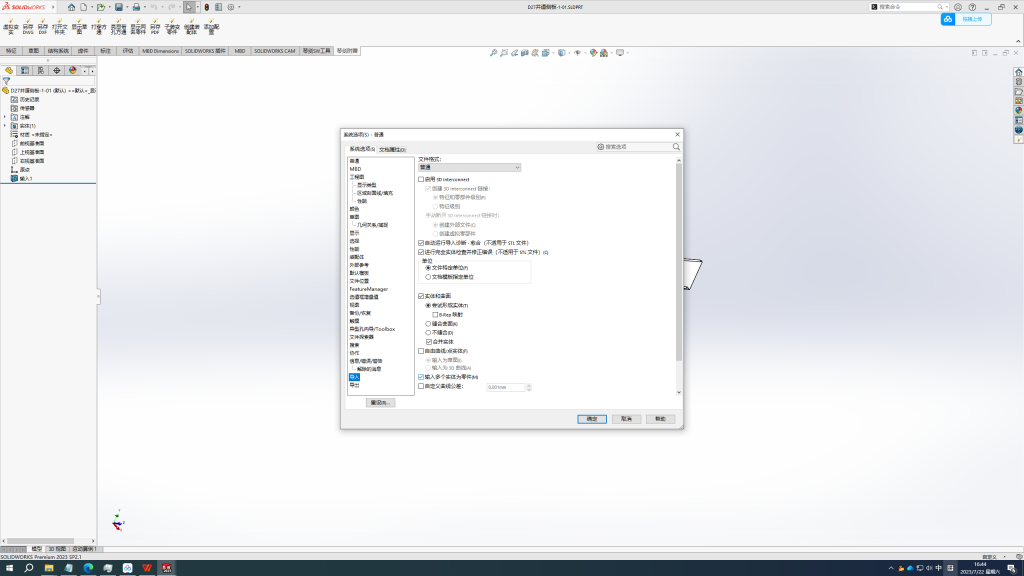Open the SOLIDWORKS CAM ribbon tab
Image resolution: width=1024 pixels, height=576 pixels.
(274, 50)
